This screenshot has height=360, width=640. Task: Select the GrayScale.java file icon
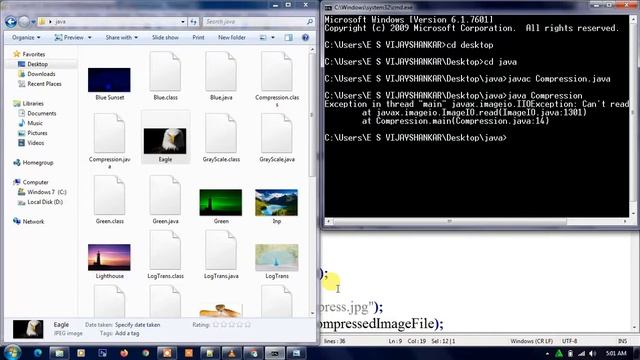coord(277,133)
